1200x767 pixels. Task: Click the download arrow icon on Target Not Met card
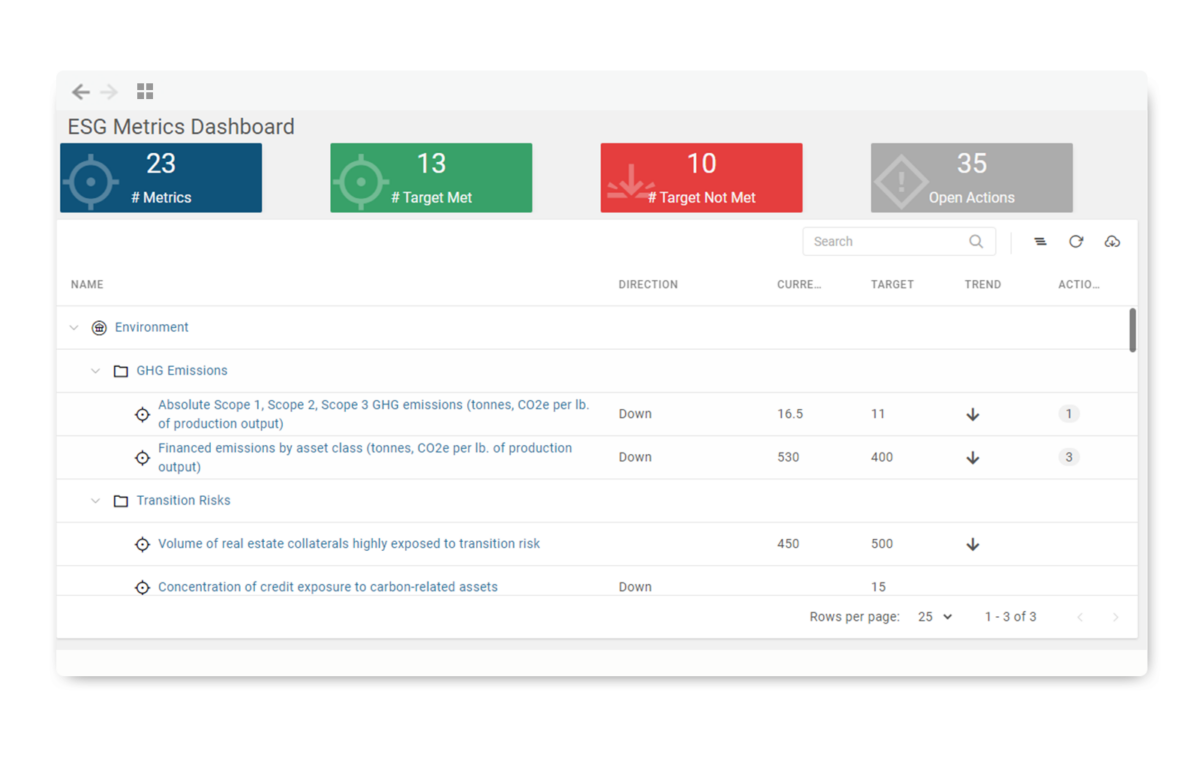(631, 178)
